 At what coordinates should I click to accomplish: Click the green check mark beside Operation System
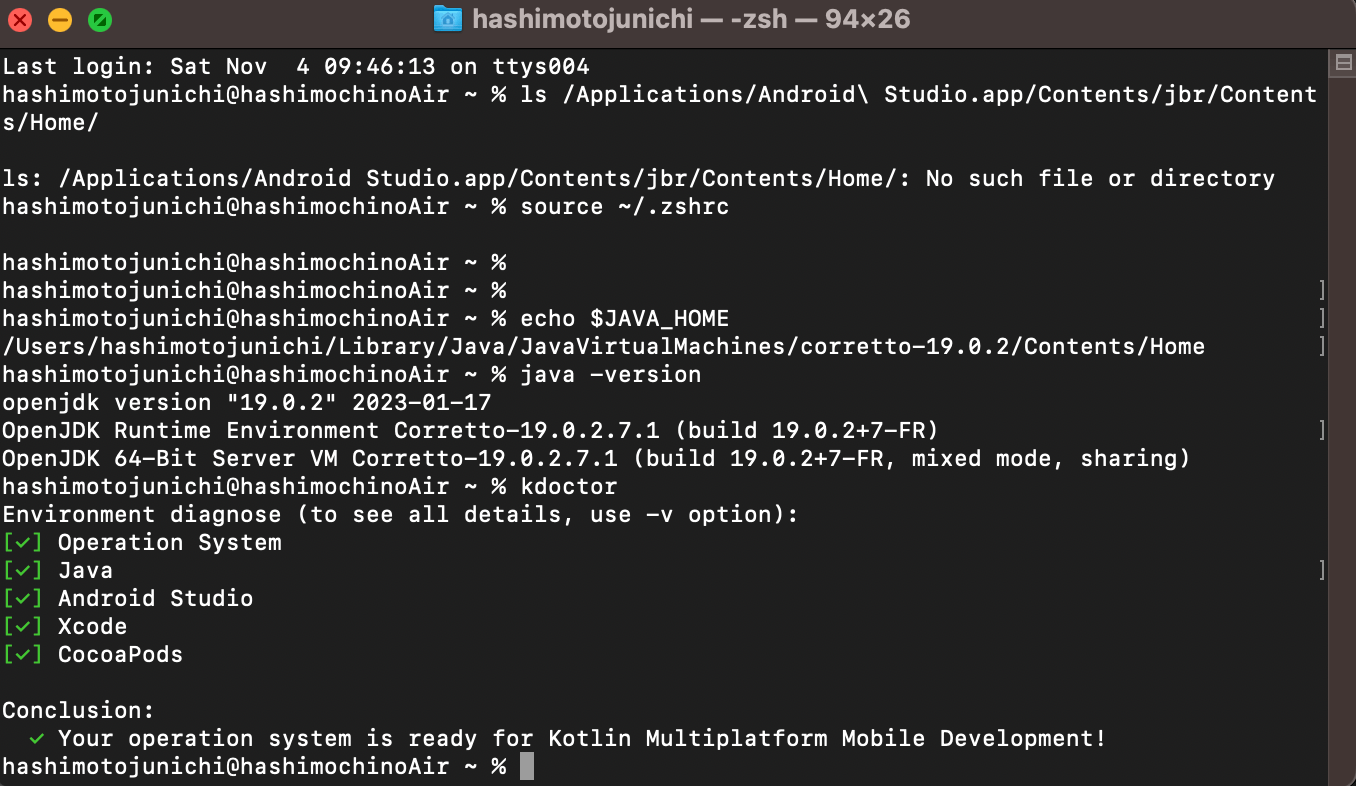(x=23, y=543)
